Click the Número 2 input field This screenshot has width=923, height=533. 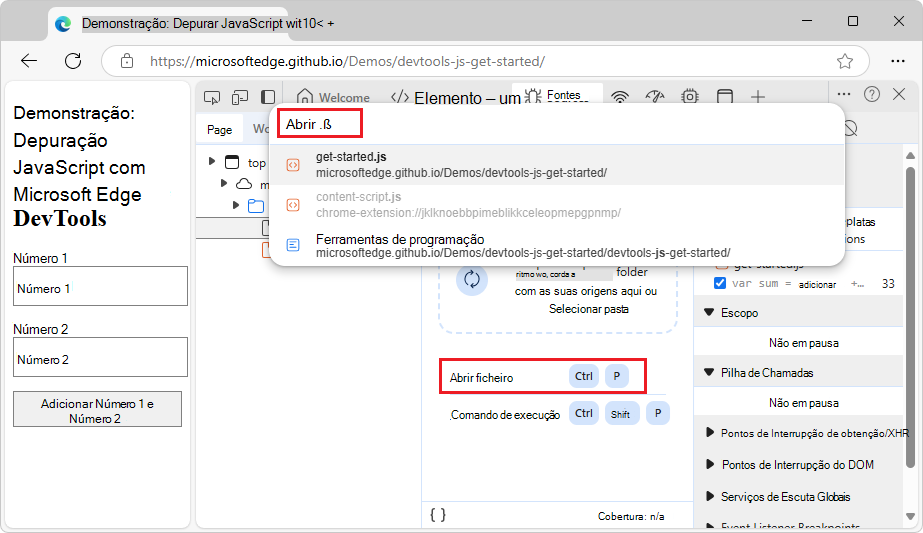(x=101, y=357)
